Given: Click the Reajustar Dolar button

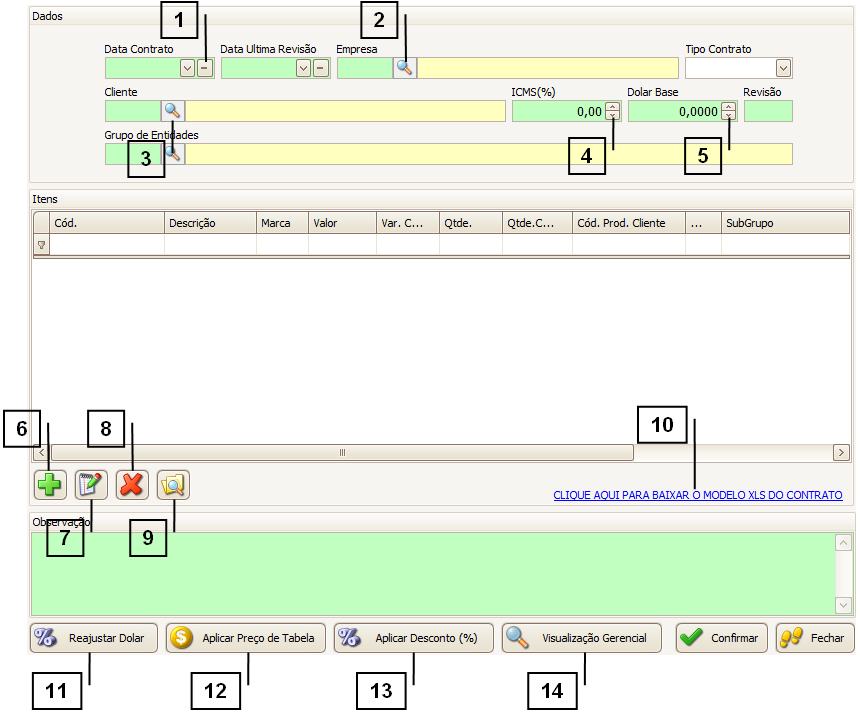Looking at the screenshot, I should point(94,638).
